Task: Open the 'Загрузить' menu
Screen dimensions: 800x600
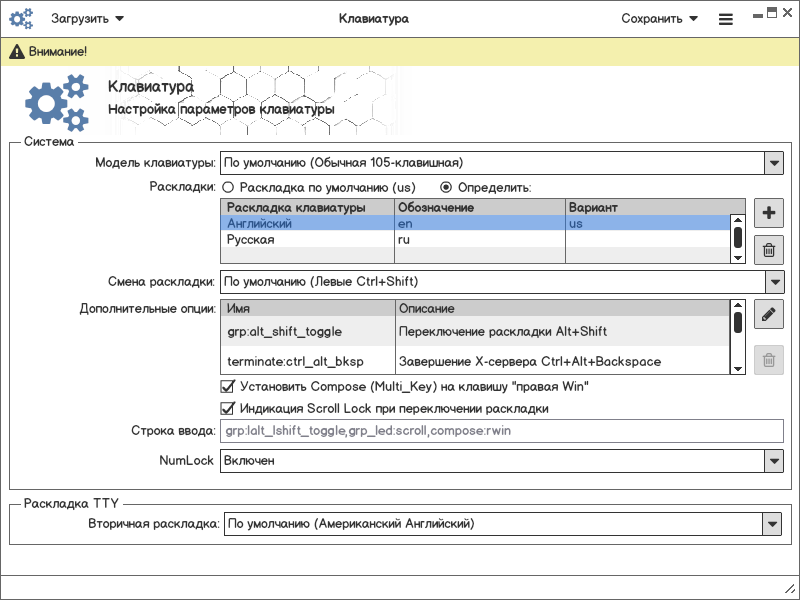Action: (x=88, y=18)
